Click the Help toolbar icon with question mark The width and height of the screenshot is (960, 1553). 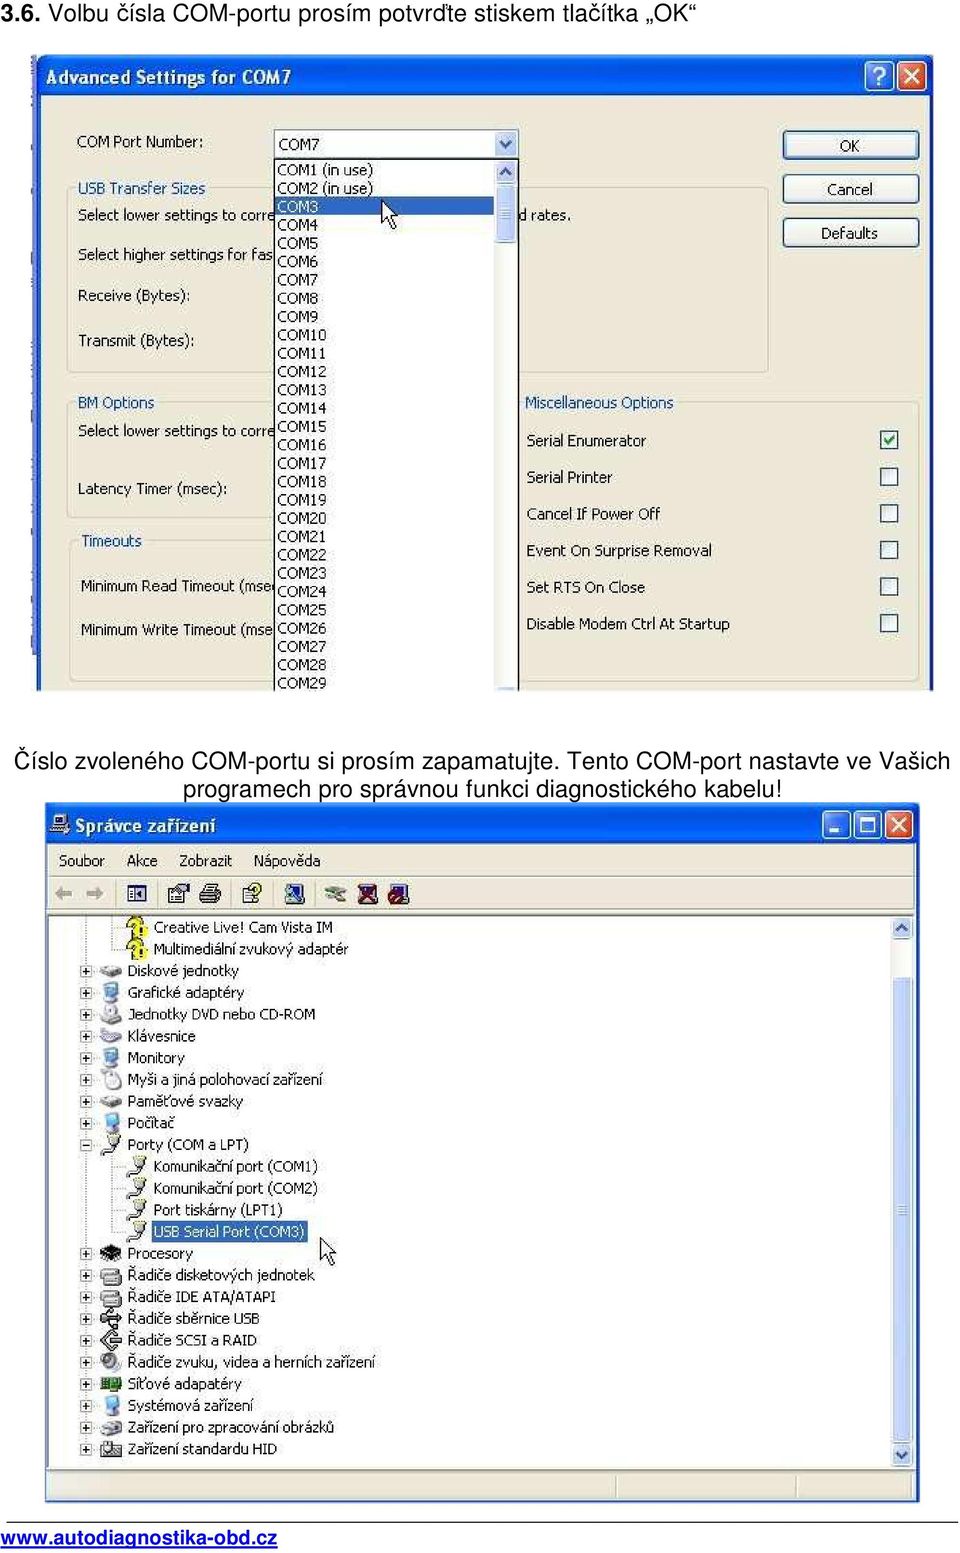(252, 894)
